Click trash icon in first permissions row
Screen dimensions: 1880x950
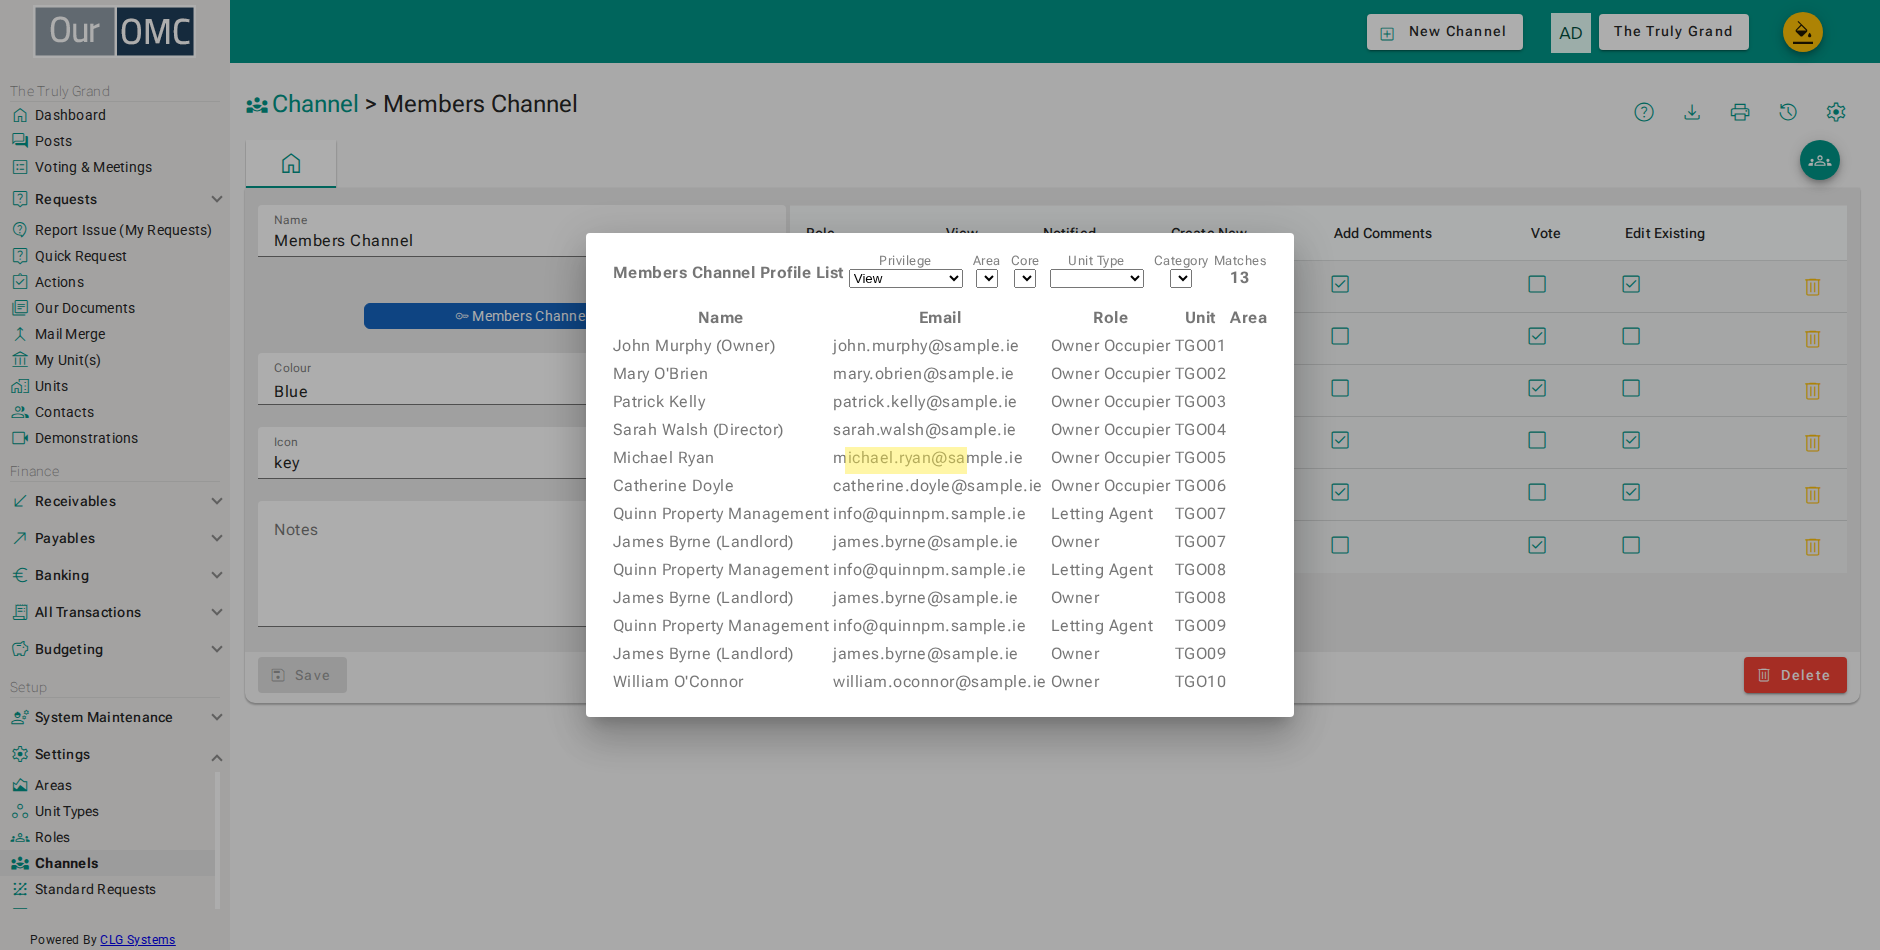click(1812, 287)
